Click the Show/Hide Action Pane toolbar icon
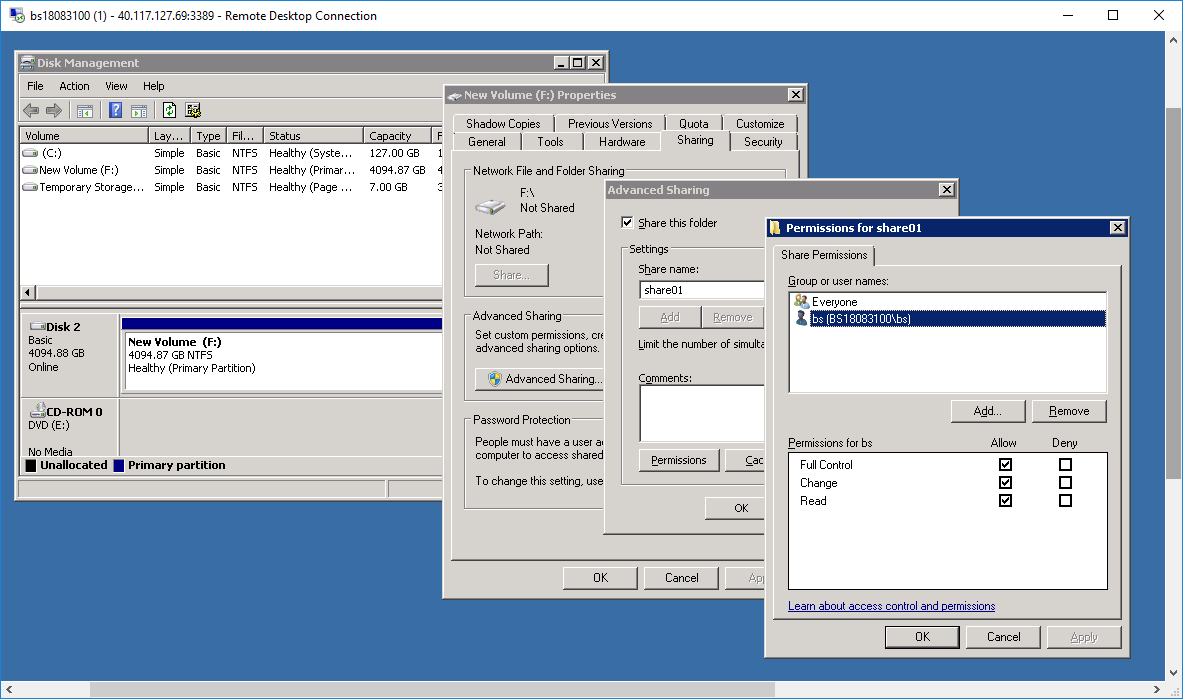Screen dimensions: 1183x699 point(139,110)
